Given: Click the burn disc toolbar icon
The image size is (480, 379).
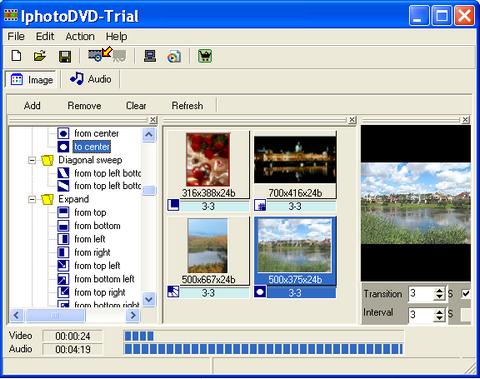Looking at the screenshot, I should pyautogui.click(x=174, y=56).
